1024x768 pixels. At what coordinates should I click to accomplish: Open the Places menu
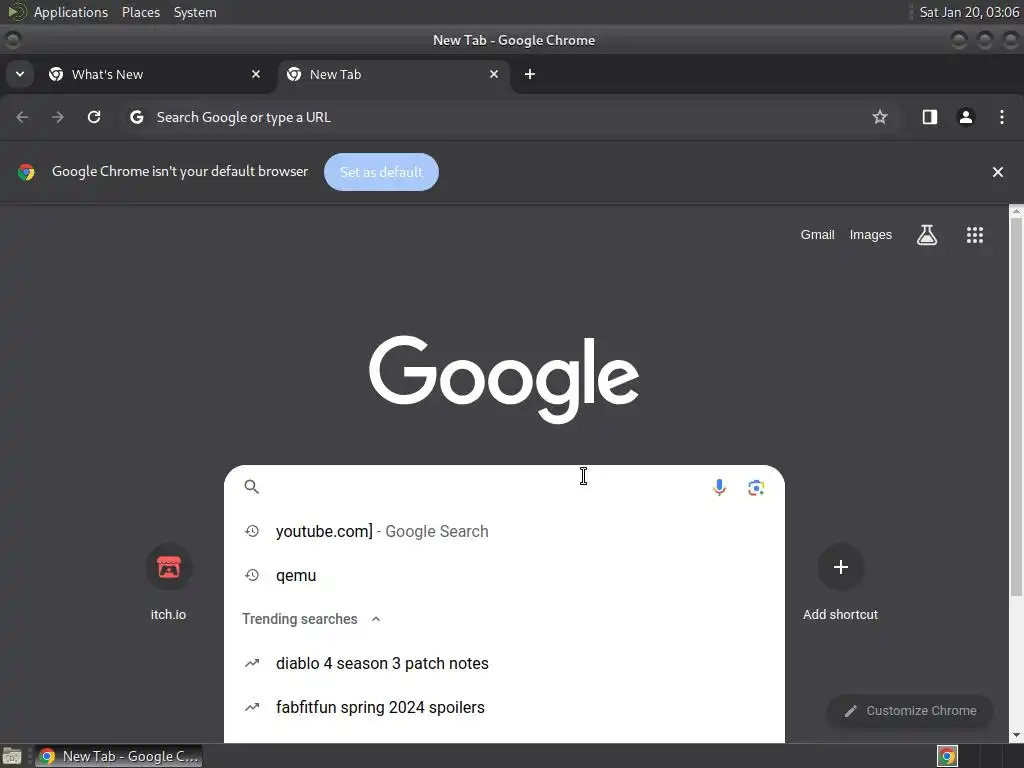tap(140, 12)
